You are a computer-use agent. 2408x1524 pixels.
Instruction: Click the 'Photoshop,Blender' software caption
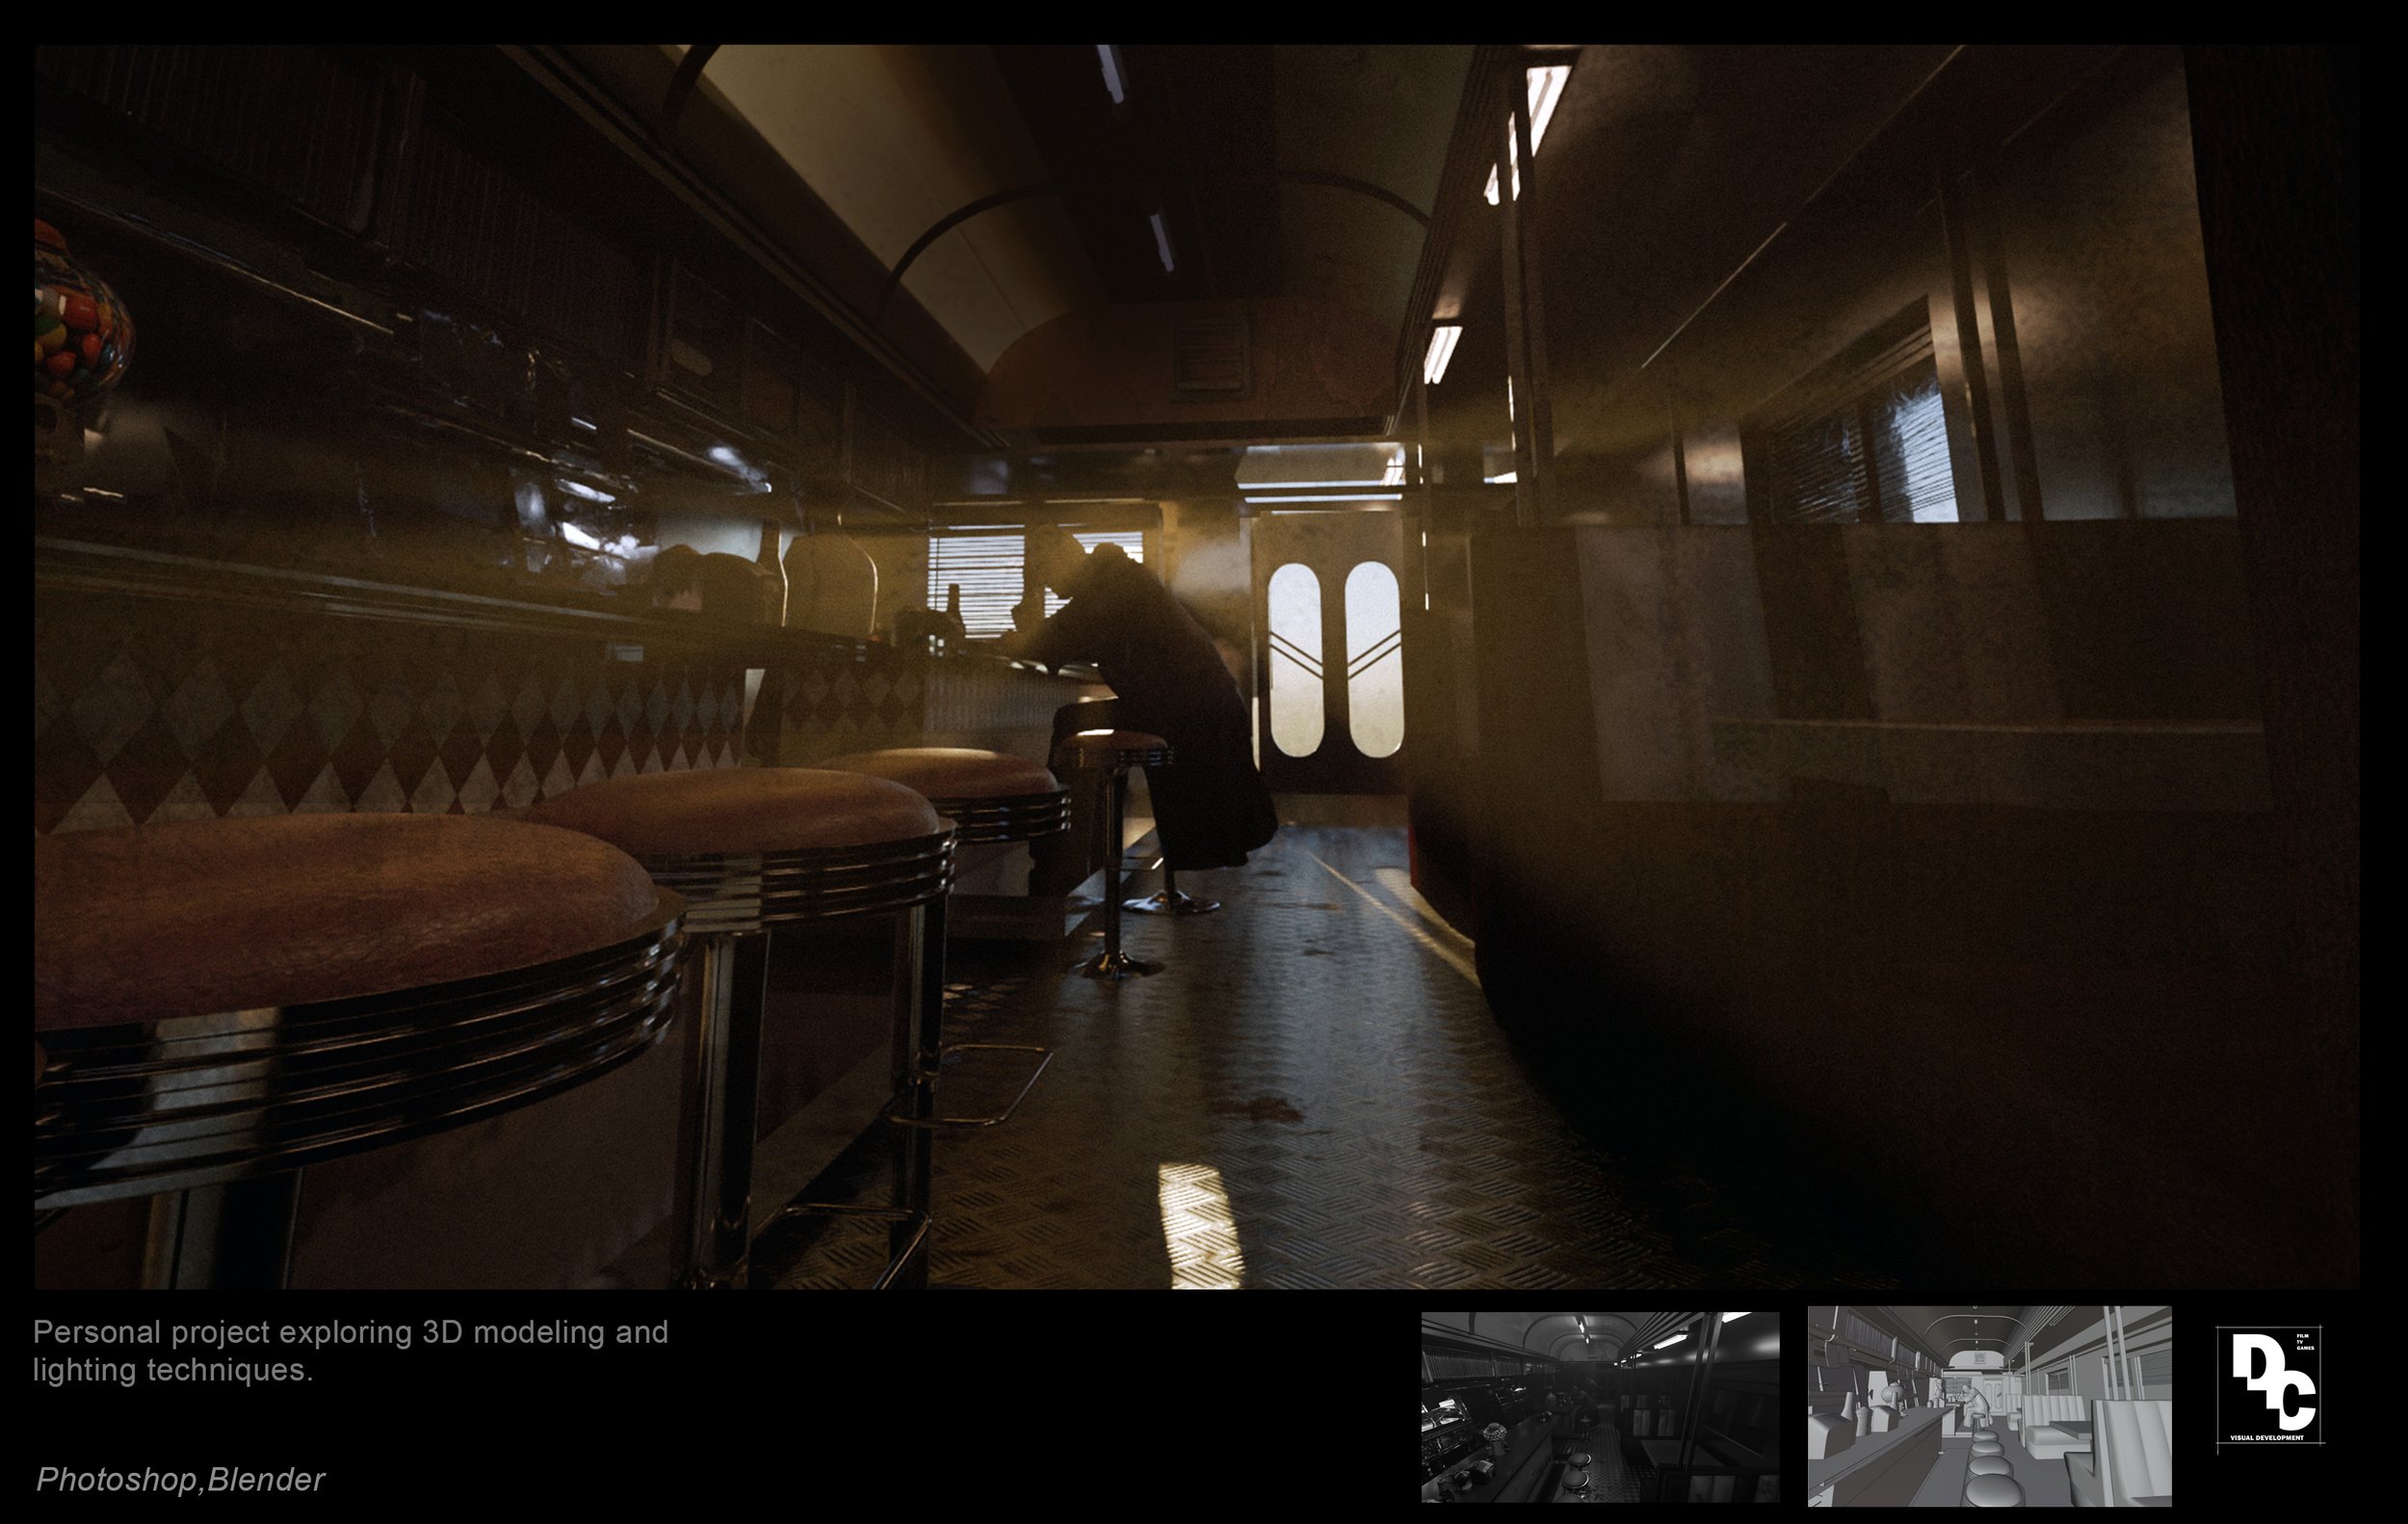[181, 1480]
